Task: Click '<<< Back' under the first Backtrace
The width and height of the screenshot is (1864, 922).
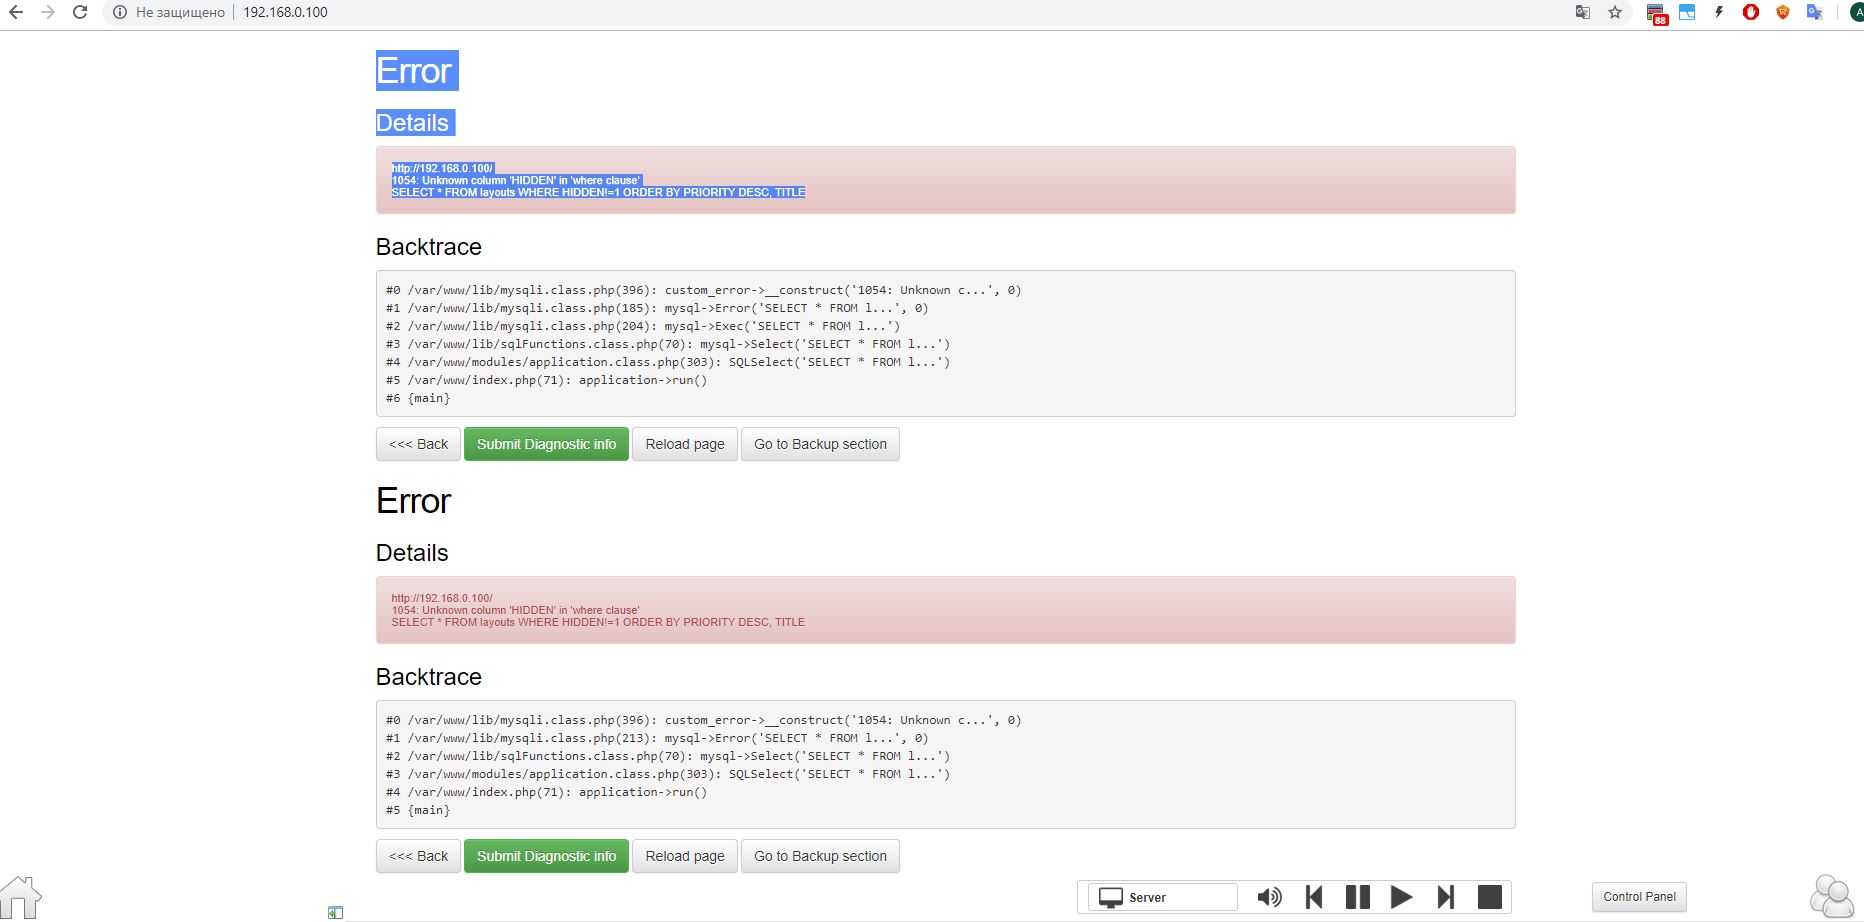Action: (418, 444)
